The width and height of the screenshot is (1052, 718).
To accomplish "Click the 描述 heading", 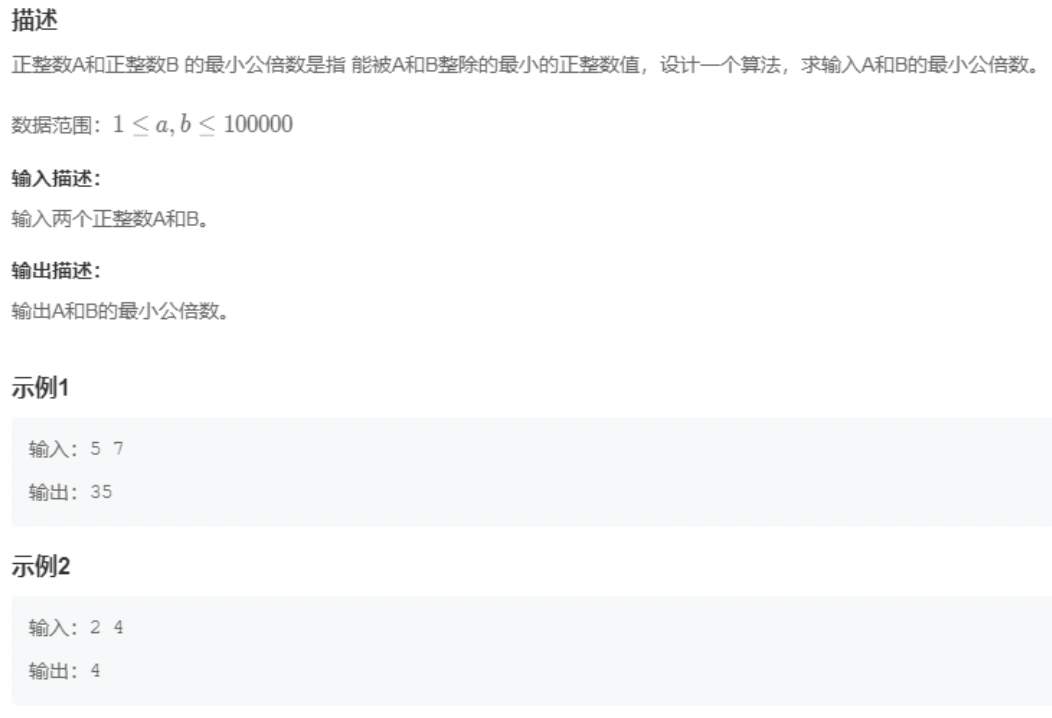I will 34,19.
